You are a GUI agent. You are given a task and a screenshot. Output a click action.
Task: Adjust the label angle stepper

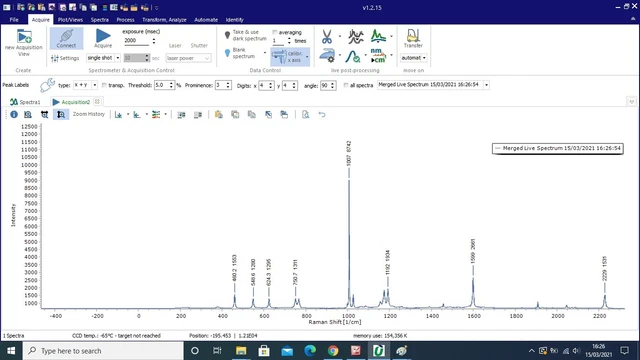[x=333, y=85]
